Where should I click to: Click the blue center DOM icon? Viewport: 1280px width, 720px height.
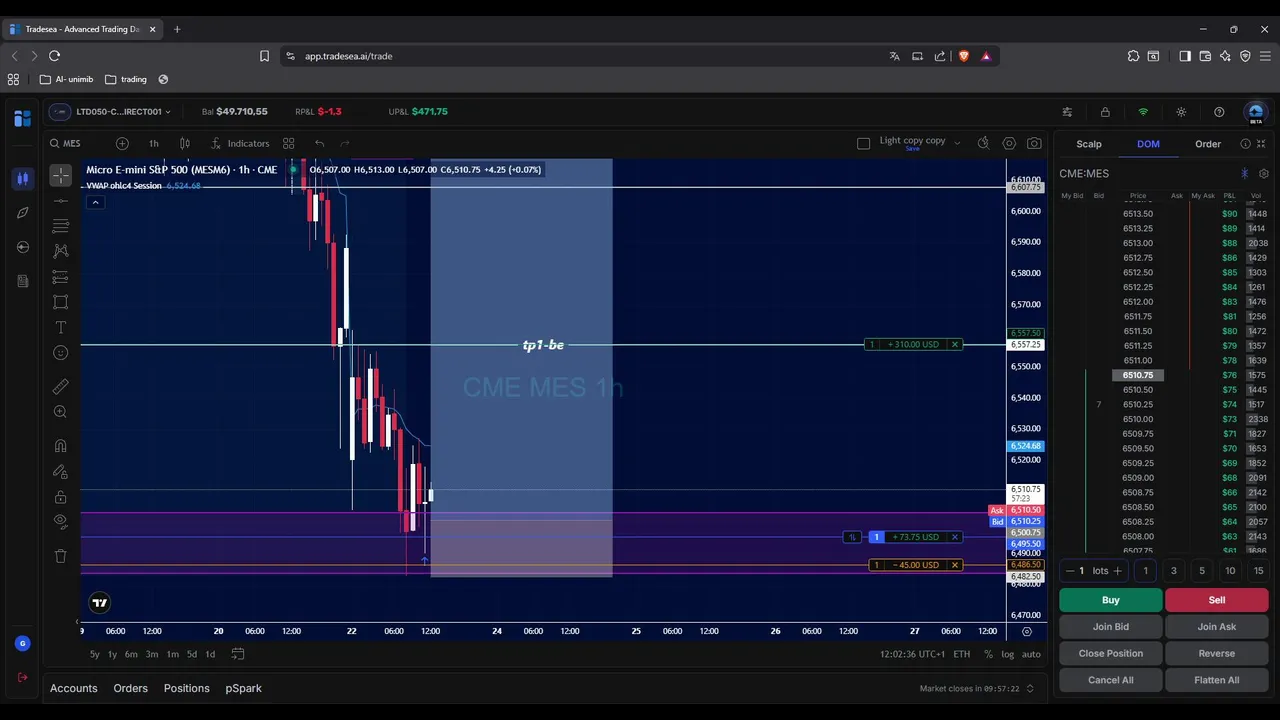[1245, 174]
